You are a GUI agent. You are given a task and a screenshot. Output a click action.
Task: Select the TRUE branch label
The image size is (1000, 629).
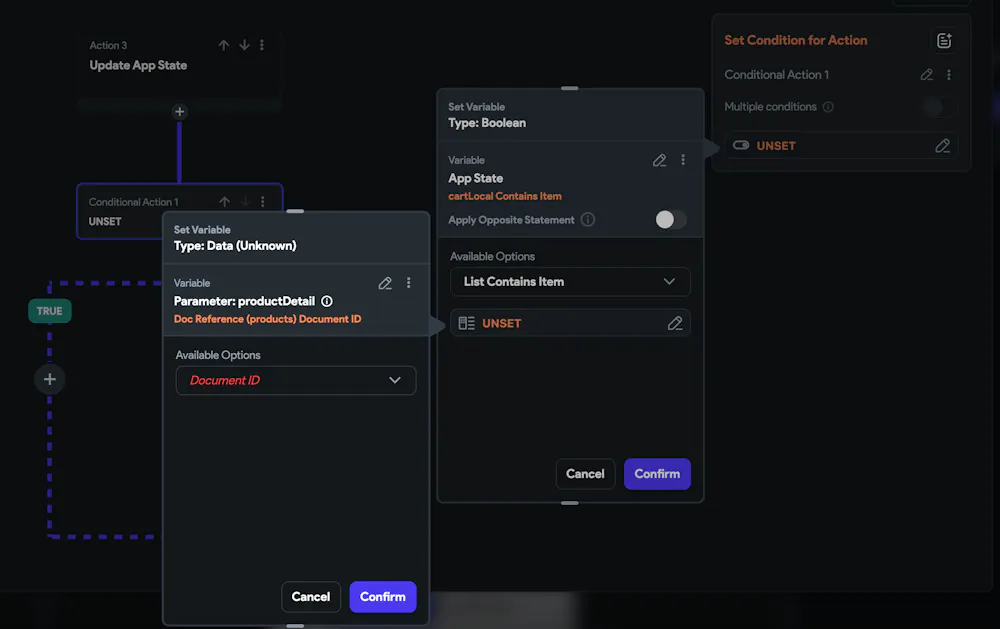tap(50, 311)
